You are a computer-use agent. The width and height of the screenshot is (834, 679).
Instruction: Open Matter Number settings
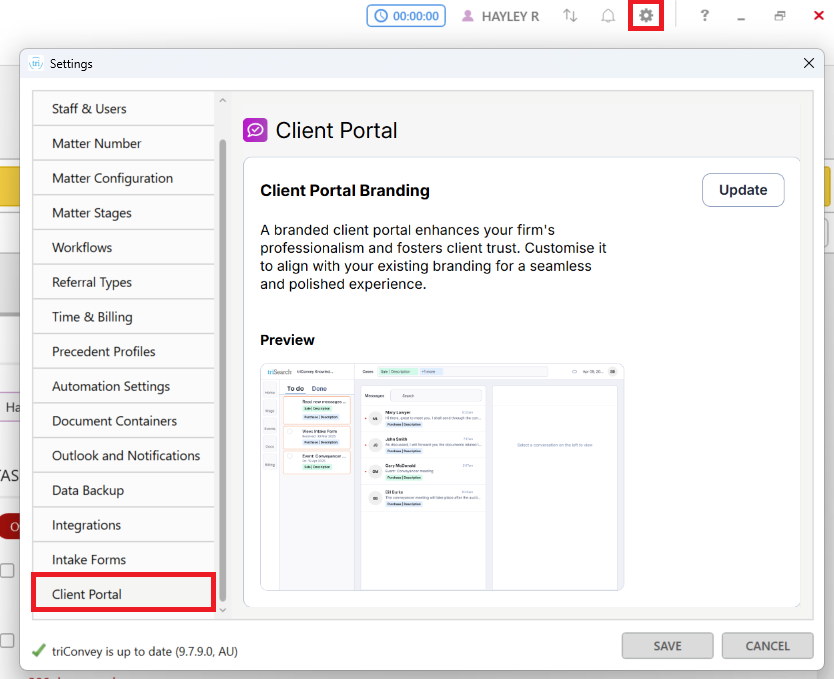pyautogui.click(x=123, y=144)
